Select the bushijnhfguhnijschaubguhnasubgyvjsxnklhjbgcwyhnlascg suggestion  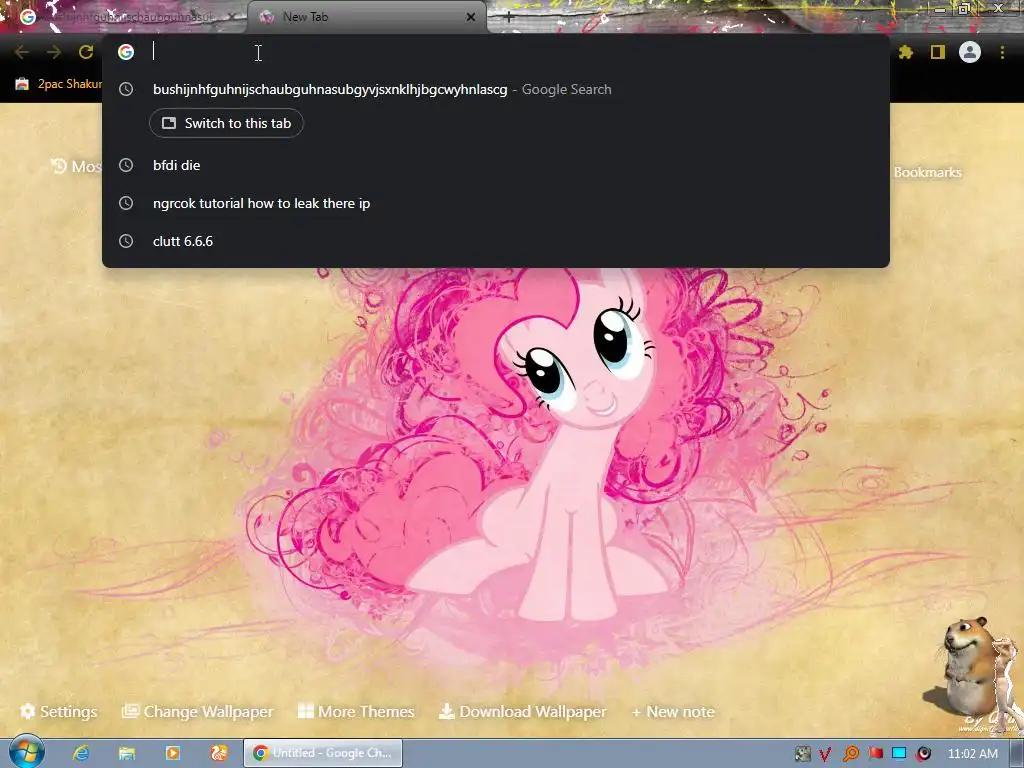(x=496, y=89)
